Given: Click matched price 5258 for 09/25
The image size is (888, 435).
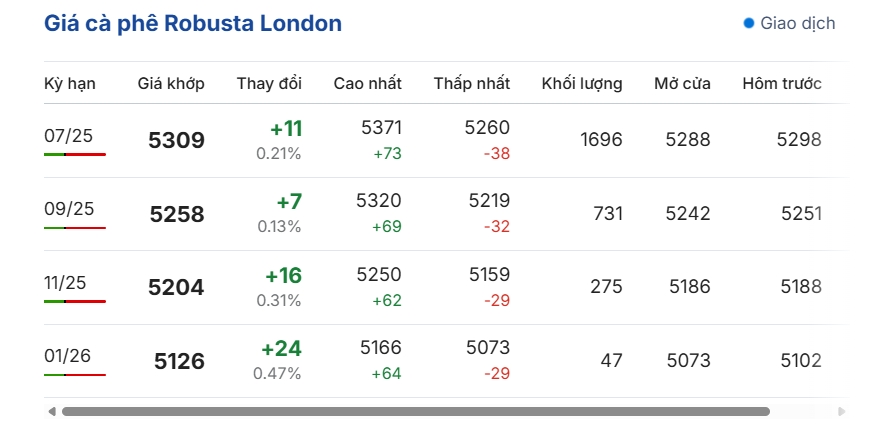Looking at the screenshot, I should click(177, 214).
